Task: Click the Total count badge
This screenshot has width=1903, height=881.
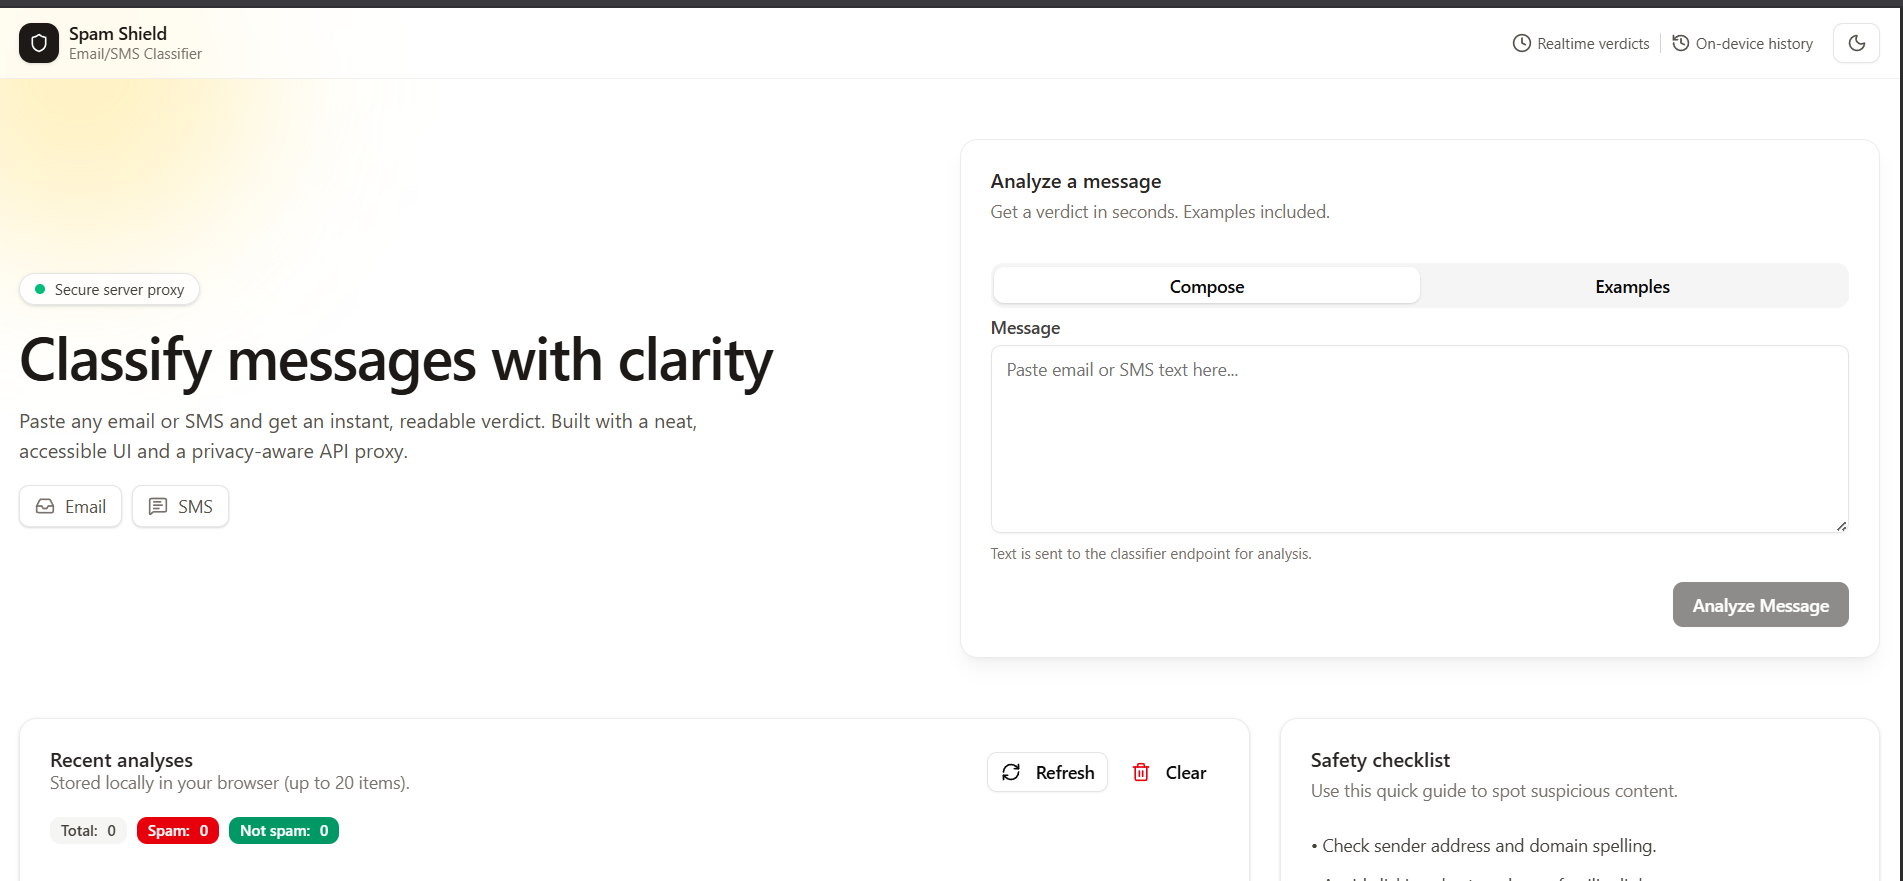Action: tap(88, 831)
